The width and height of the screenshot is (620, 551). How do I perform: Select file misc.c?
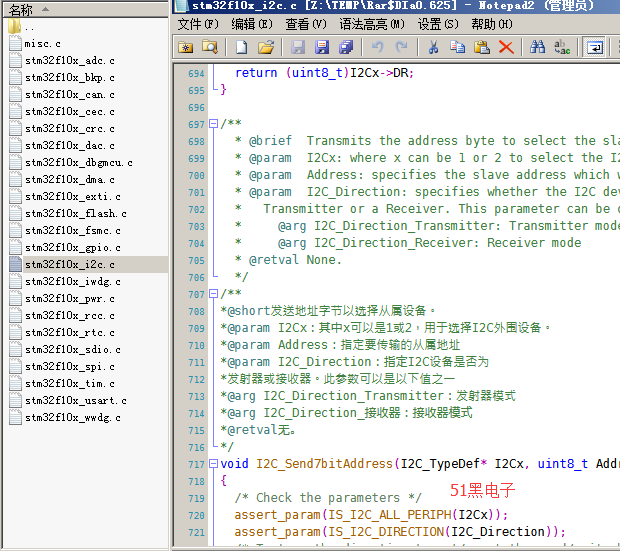[42, 44]
